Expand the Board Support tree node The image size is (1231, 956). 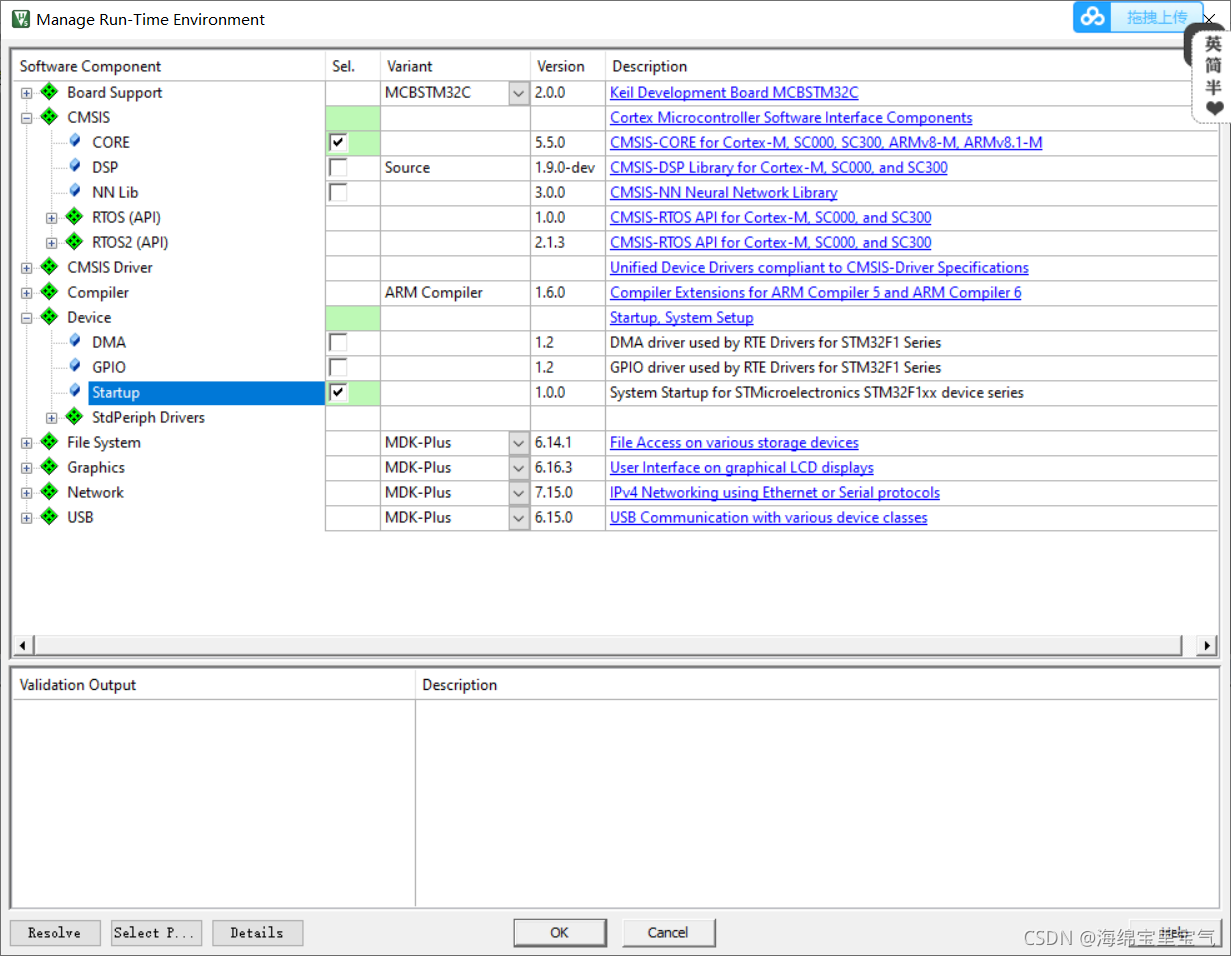[27, 93]
